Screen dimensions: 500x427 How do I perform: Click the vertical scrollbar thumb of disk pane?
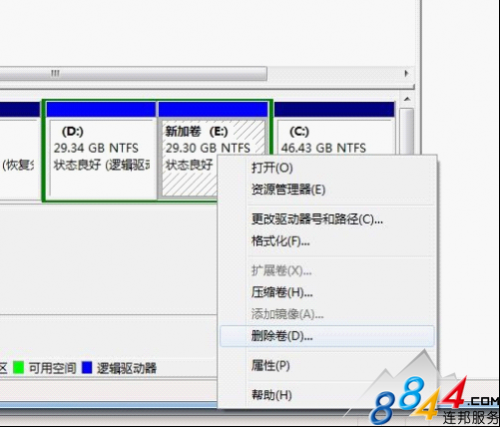pyautogui.click(x=407, y=132)
